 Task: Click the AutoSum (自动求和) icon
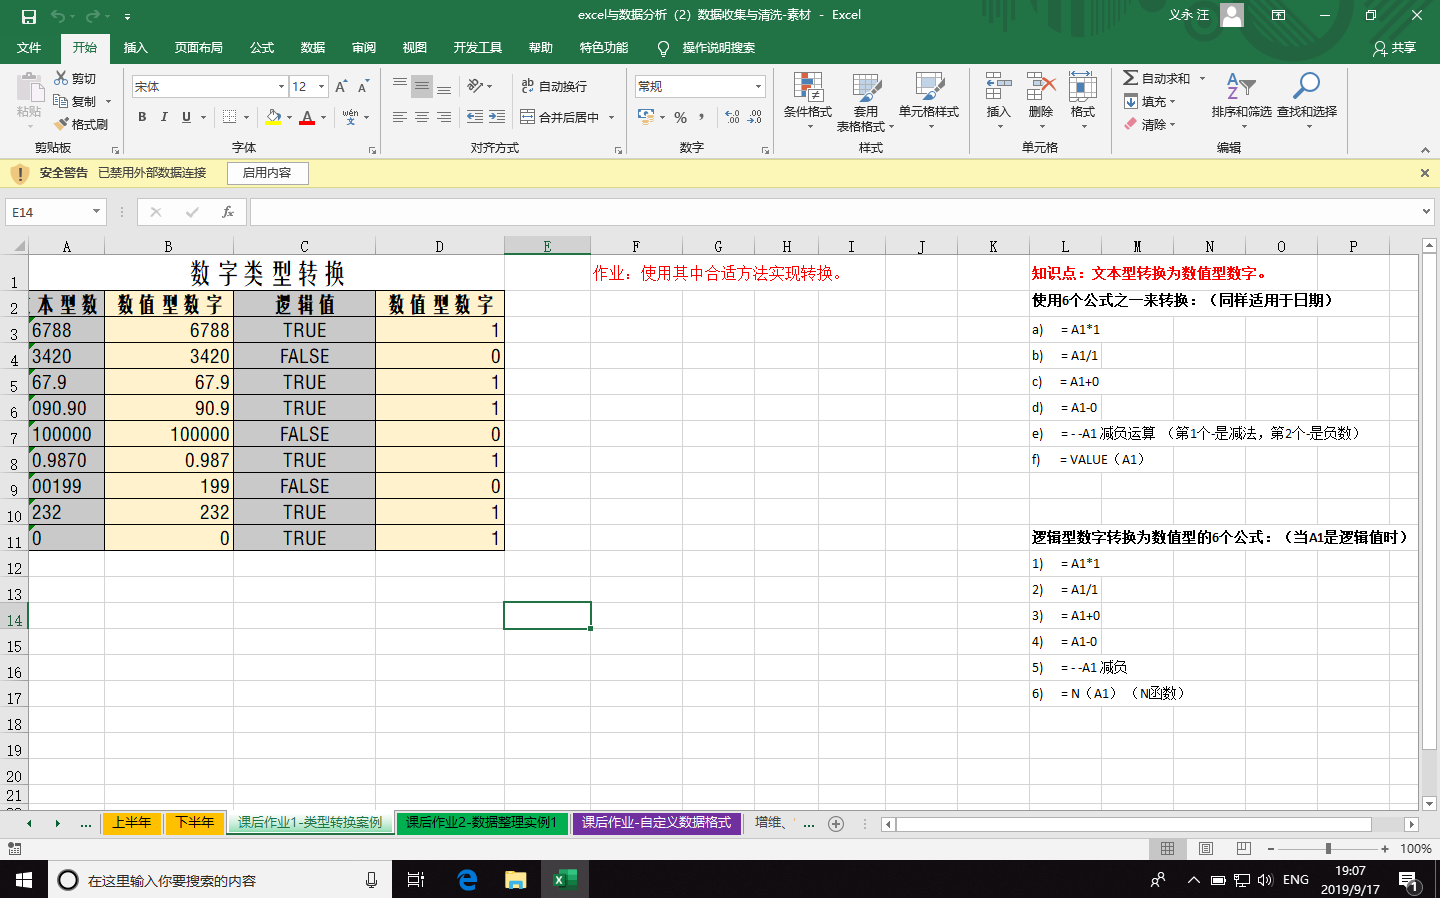coord(1131,78)
